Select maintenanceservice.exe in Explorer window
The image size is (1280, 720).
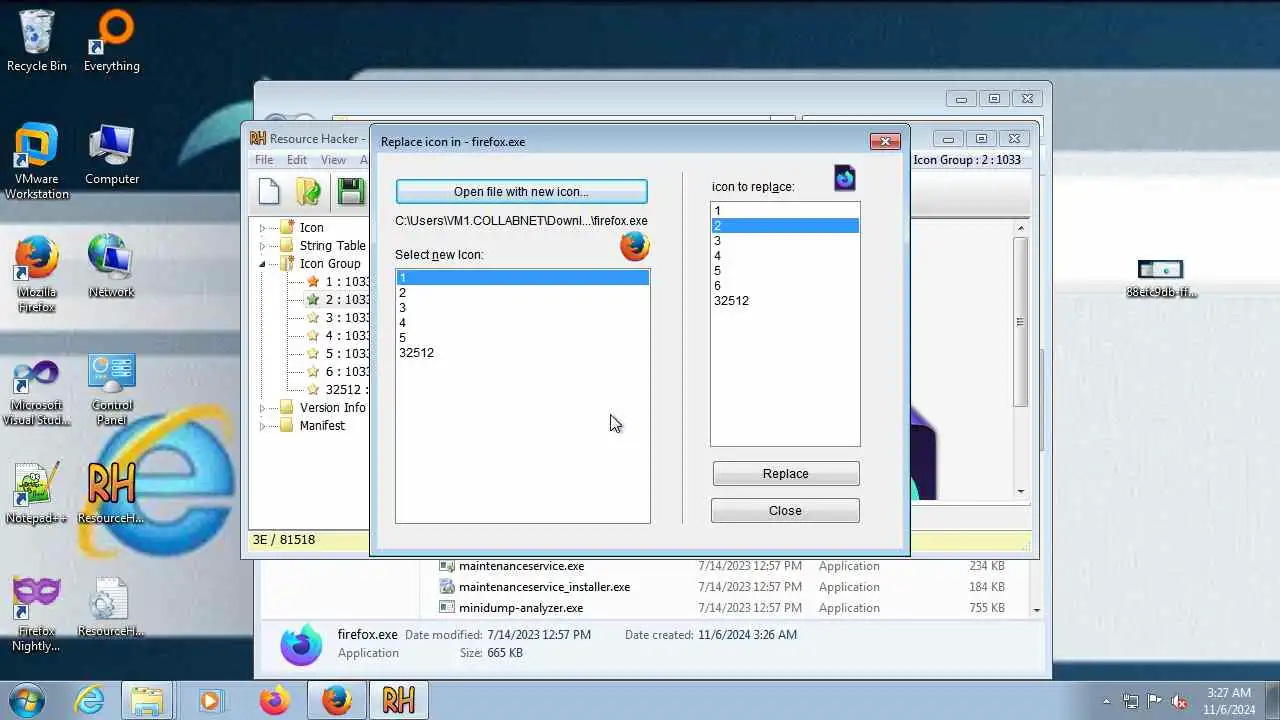pos(521,566)
